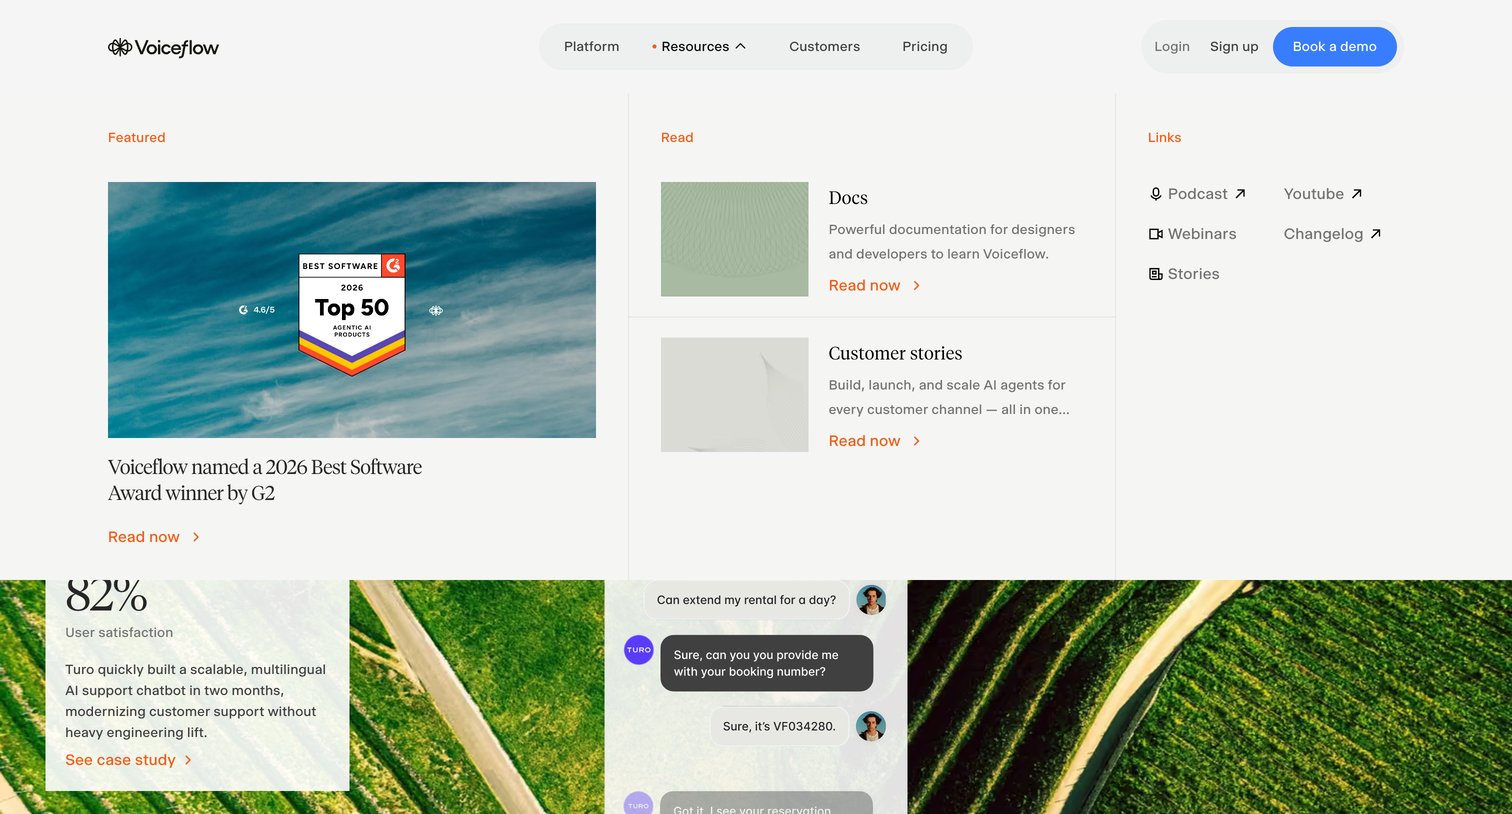The image size is (1512, 814).
Task: Click the Featured section label
Action: point(137,138)
